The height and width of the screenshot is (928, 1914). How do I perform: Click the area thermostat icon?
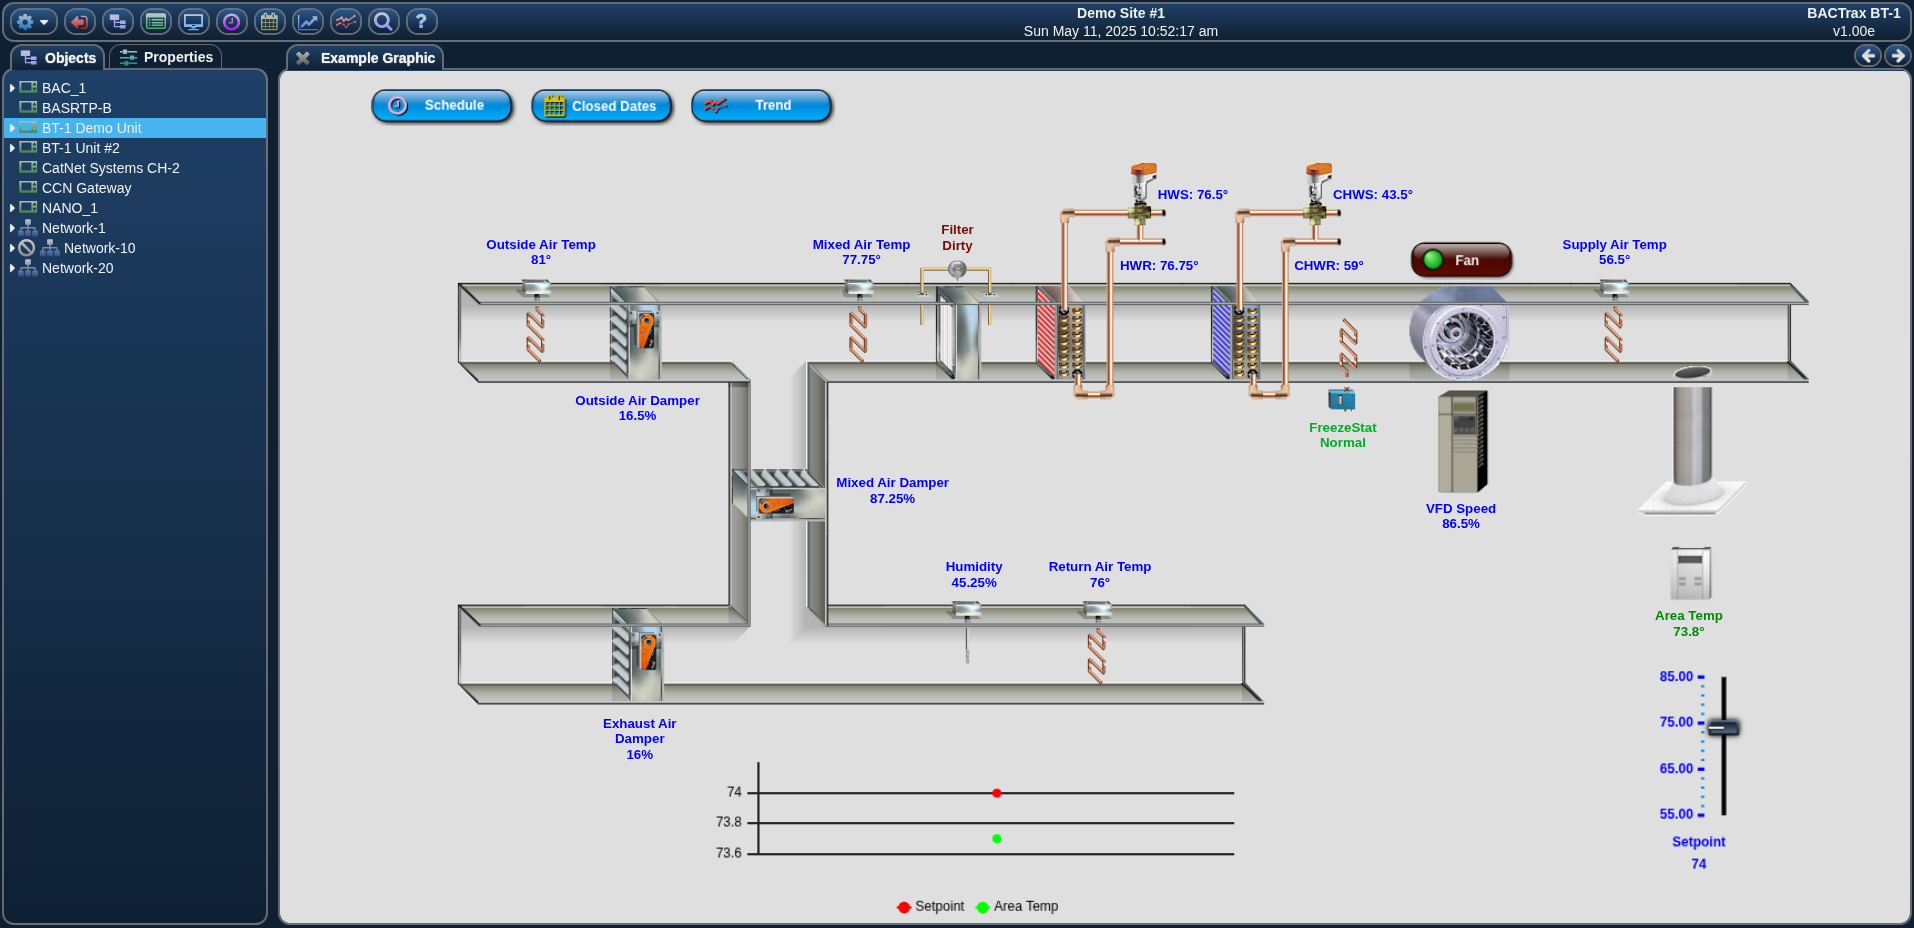pyautogui.click(x=1690, y=573)
